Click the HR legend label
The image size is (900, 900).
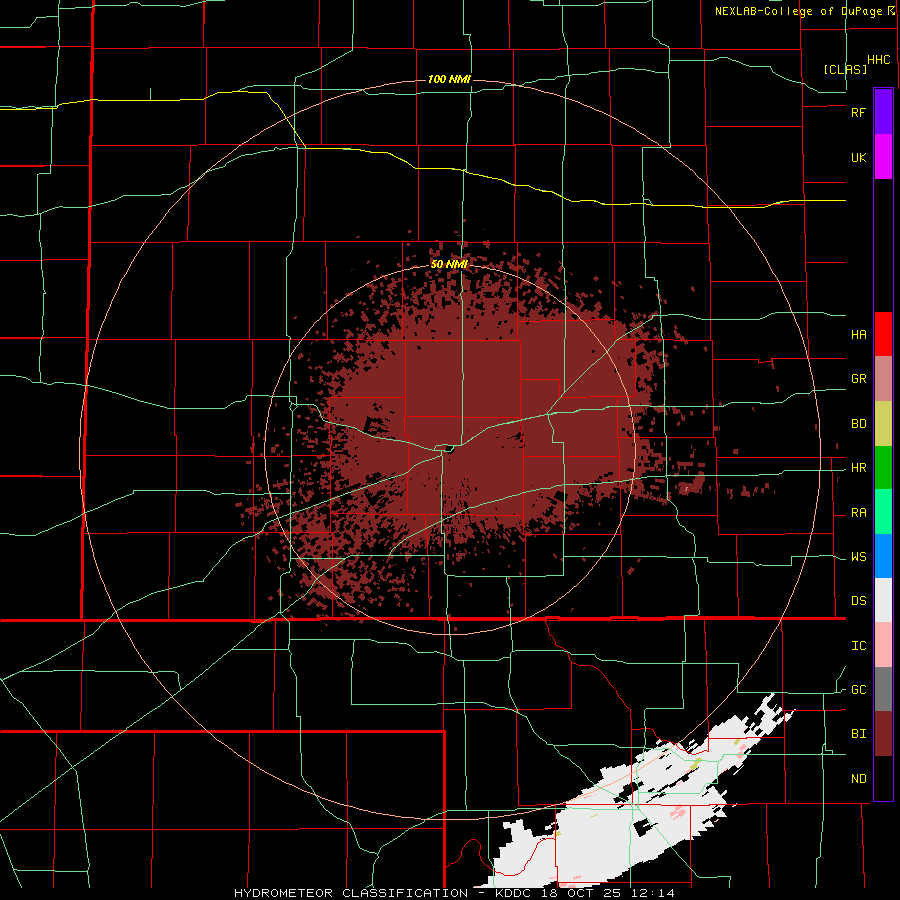click(858, 468)
